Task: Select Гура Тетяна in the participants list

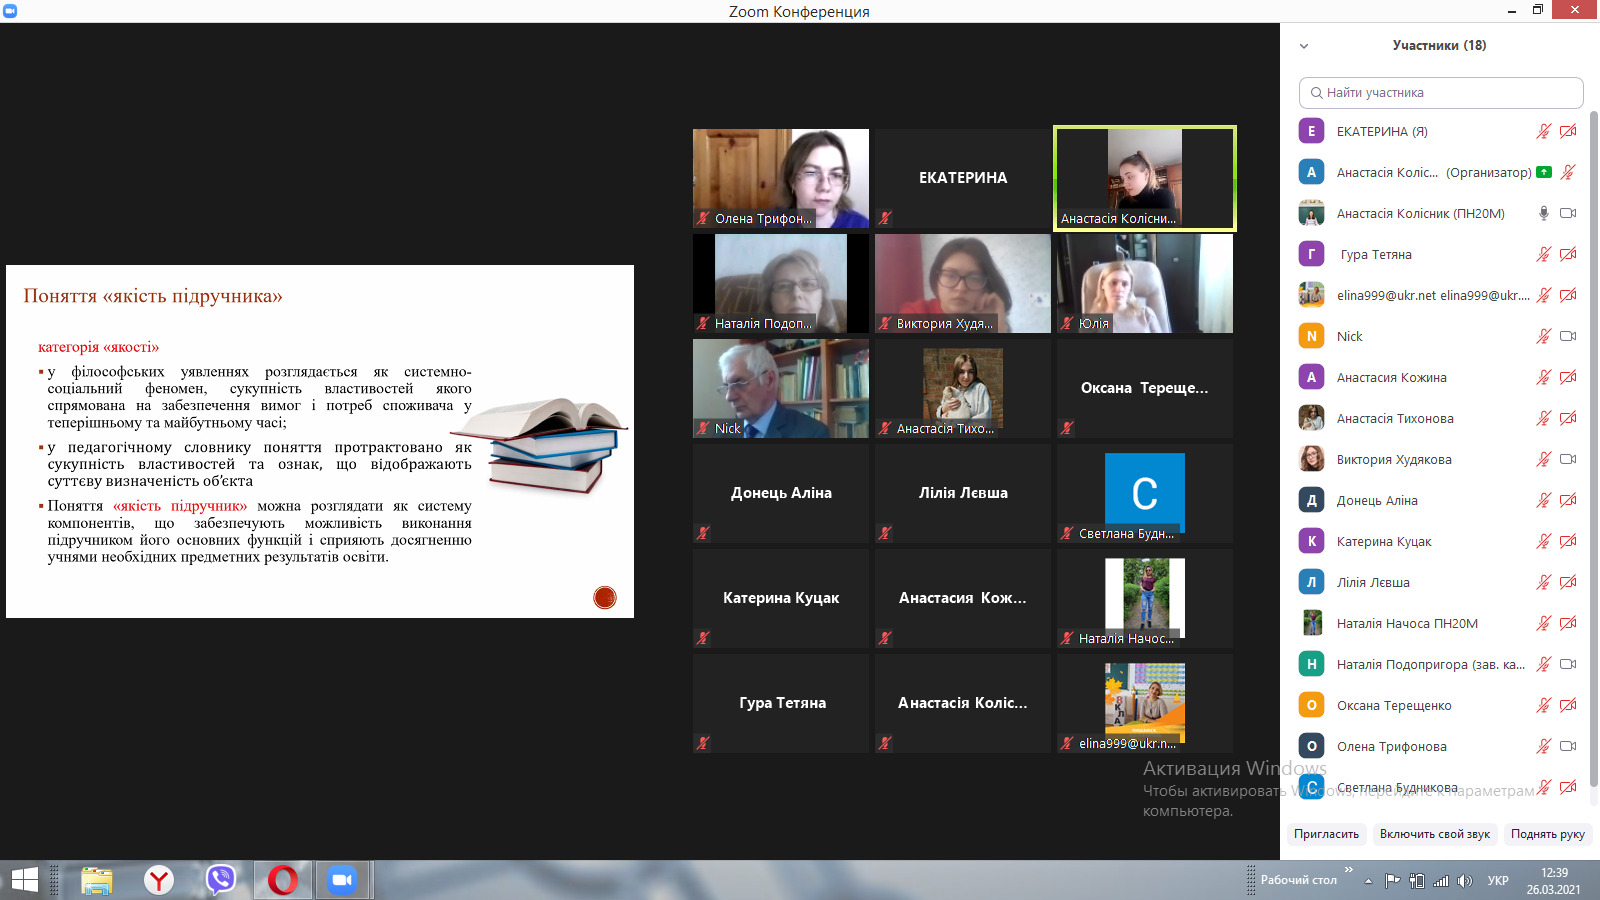Action: pyautogui.click(x=1376, y=255)
